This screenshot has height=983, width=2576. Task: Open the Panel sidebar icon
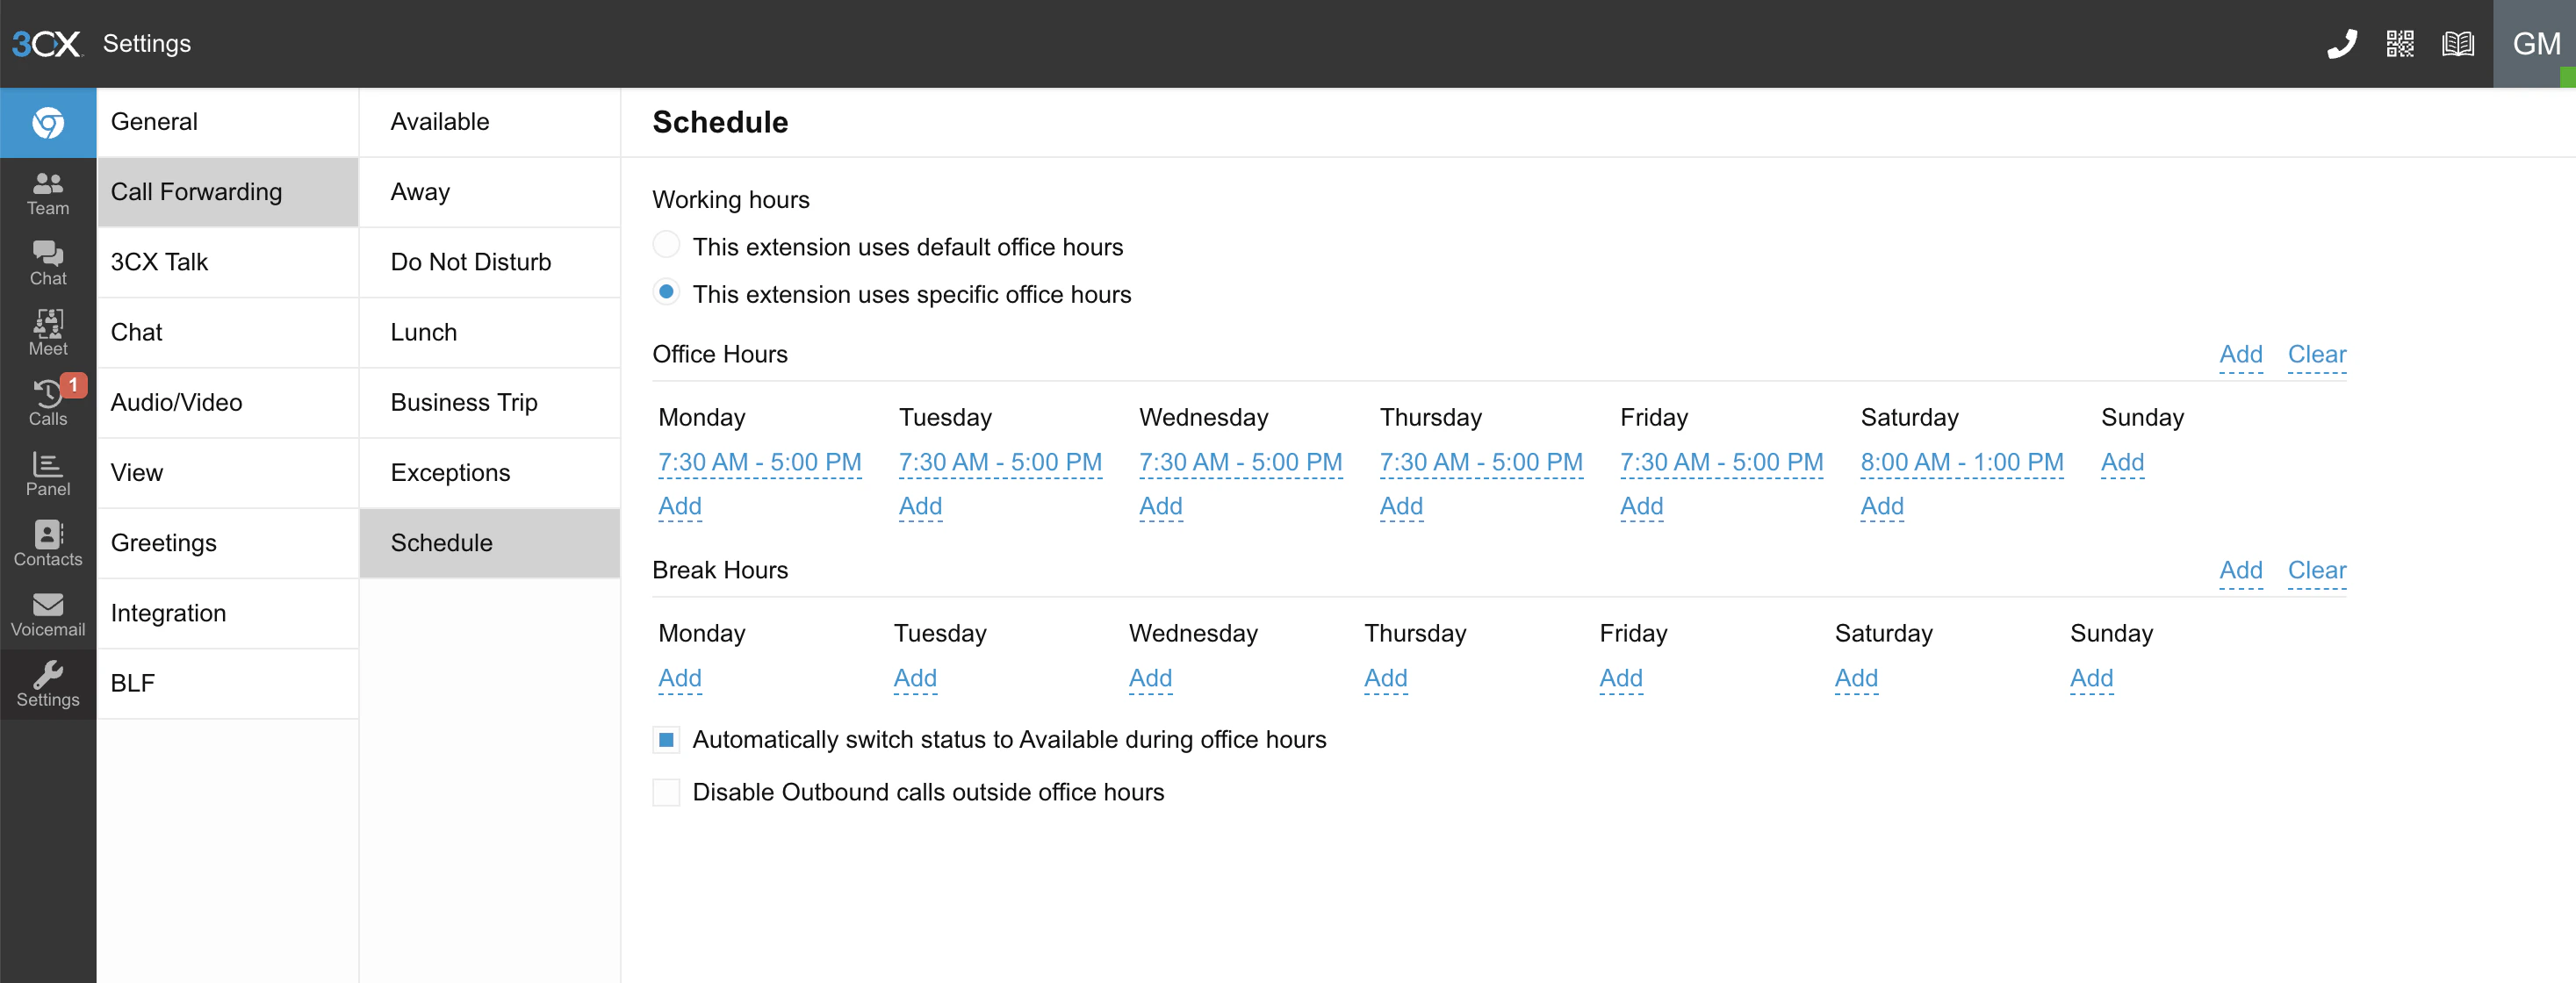click(48, 473)
